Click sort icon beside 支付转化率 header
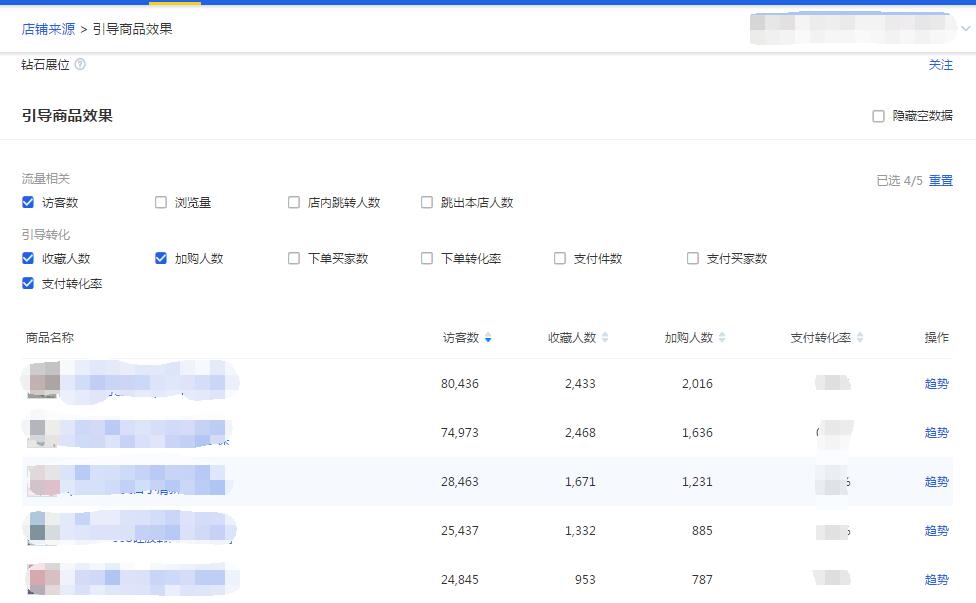976x603 pixels. click(860, 338)
